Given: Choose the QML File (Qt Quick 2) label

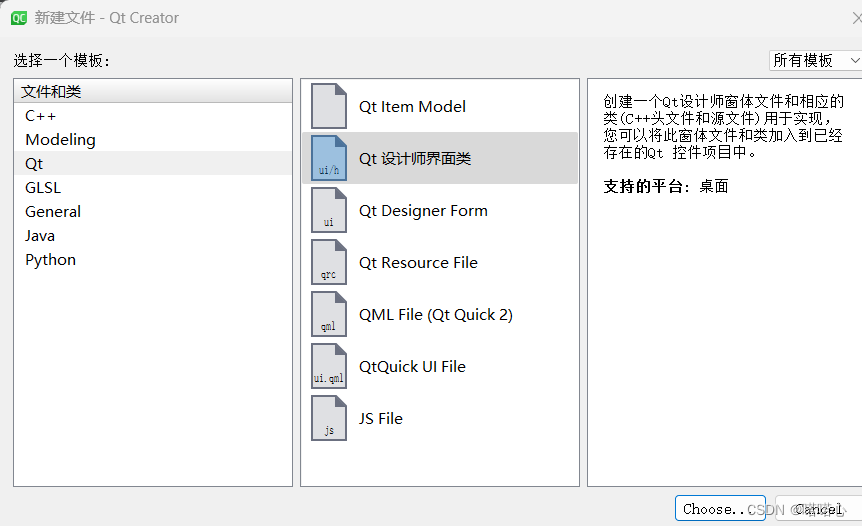Looking at the screenshot, I should click(436, 315).
